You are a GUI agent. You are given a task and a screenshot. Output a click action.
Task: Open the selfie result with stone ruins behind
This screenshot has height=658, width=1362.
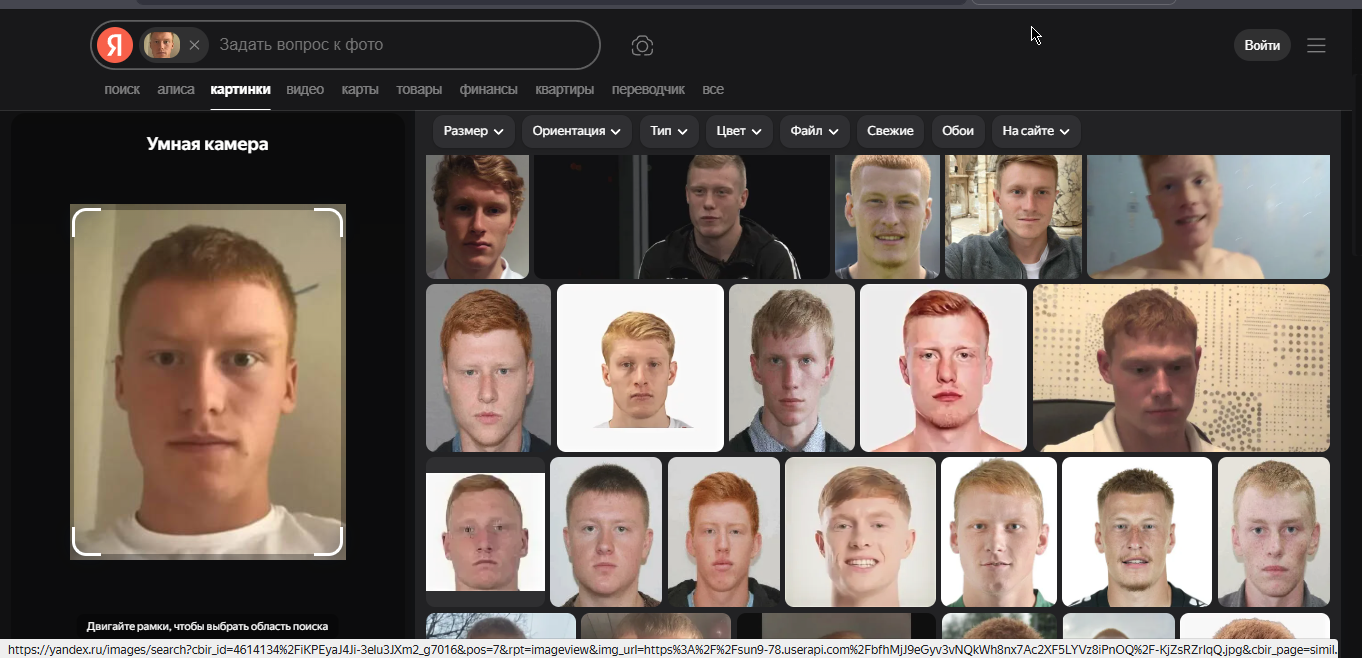click(x=1013, y=216)
